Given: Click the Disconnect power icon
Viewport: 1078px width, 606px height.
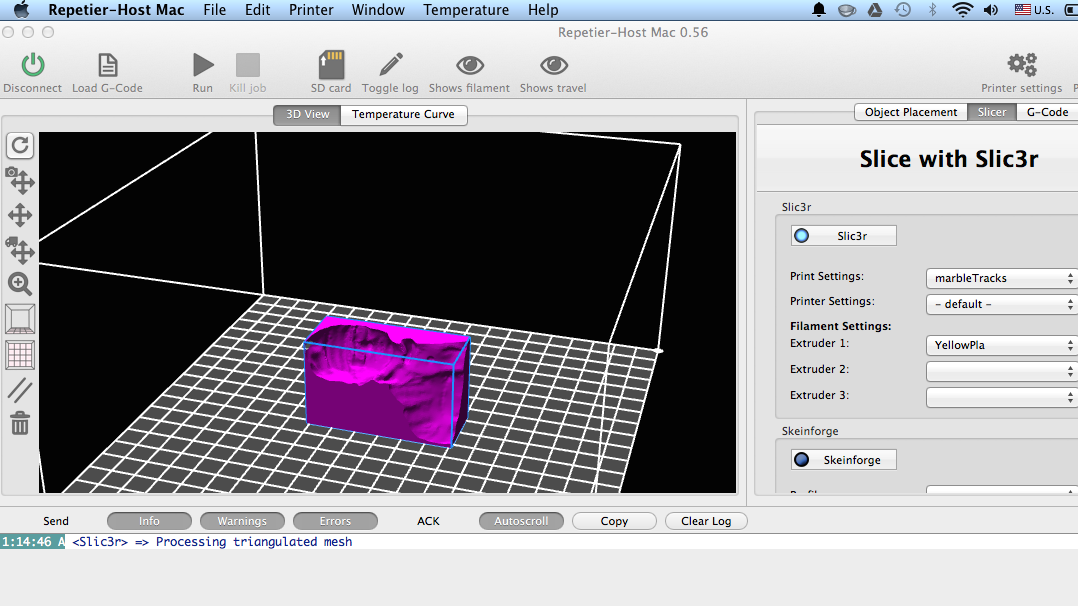Looking at the screenshot, I should [32, 65].
